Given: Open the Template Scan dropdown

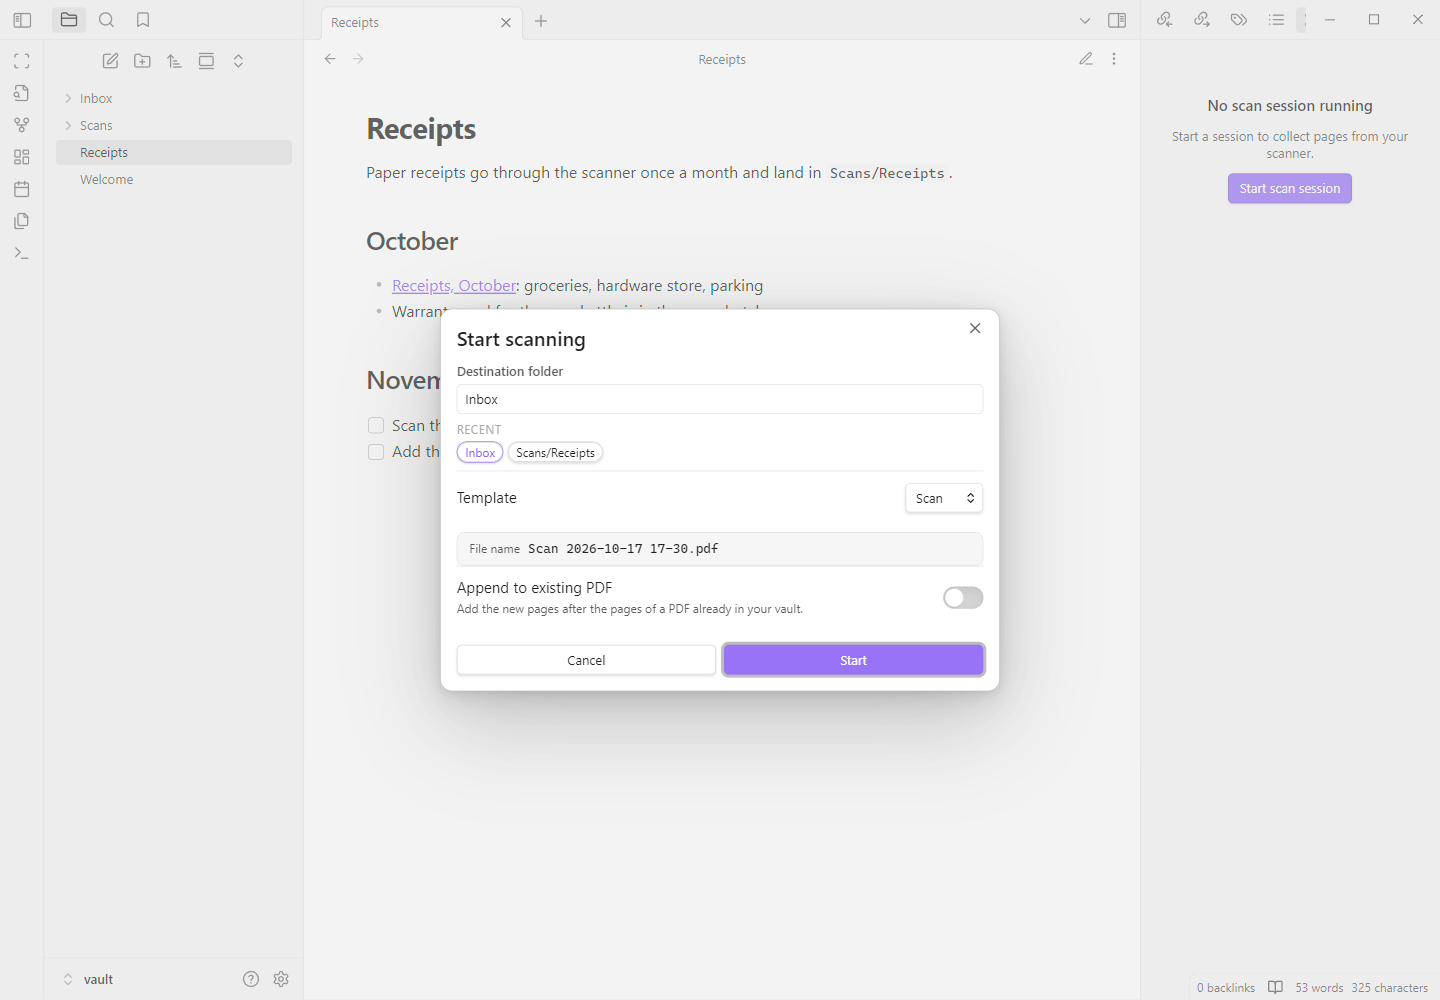Looking at the screenshot, I should (944, 498).
